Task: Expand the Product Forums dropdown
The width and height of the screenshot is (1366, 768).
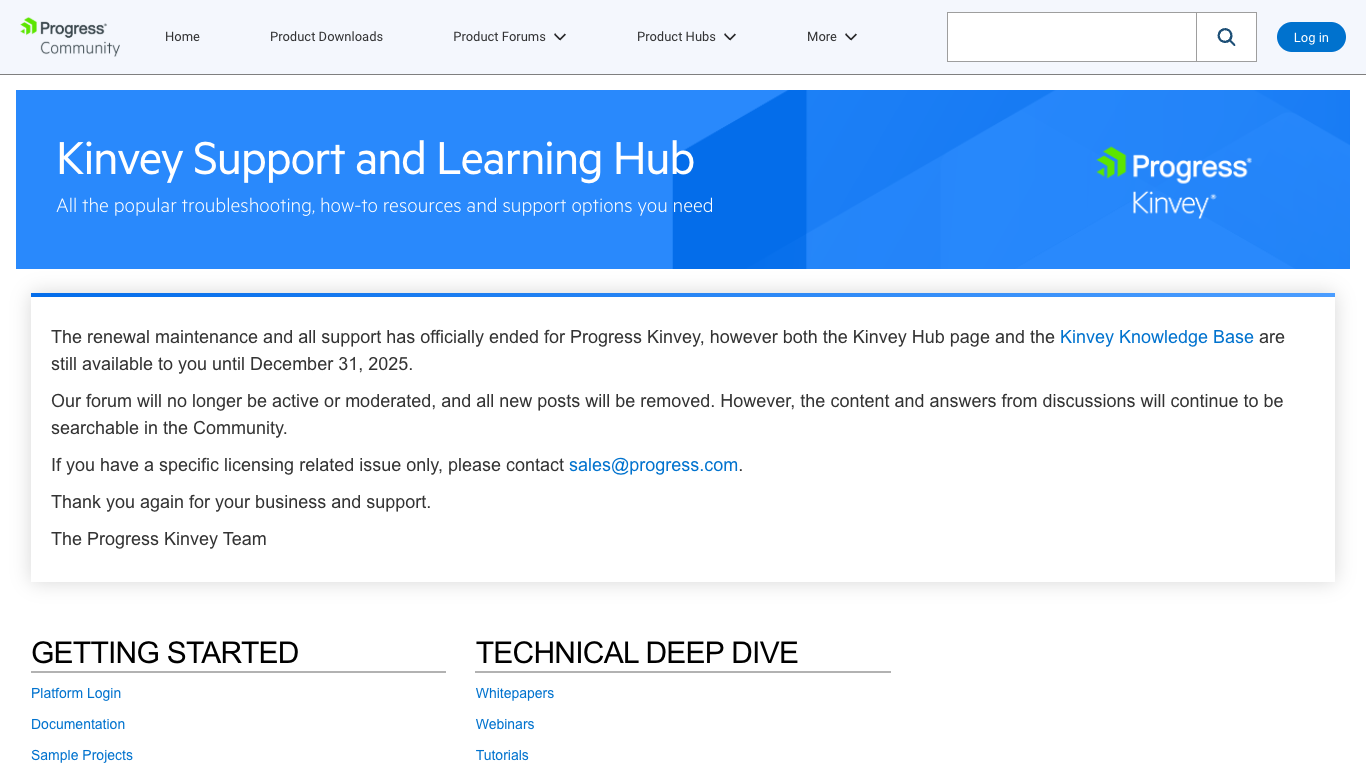Action: point(510,37)
